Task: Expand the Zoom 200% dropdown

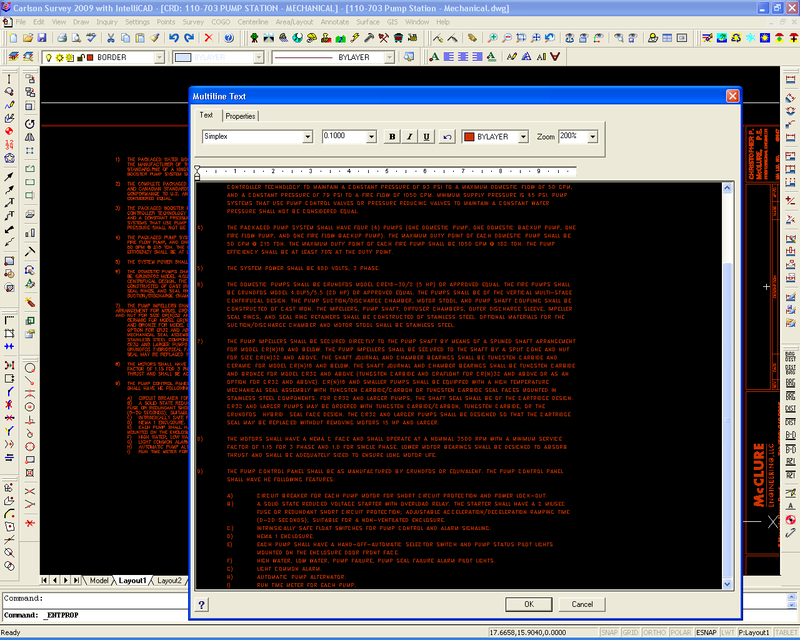Action: pos(592,136)
